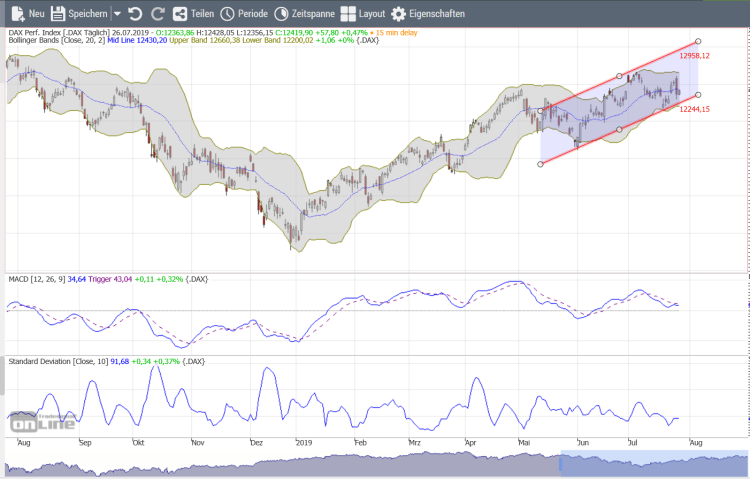This screenshot has height=479, width=750.
Task: Click the Layout label
Action: (372, 14)
